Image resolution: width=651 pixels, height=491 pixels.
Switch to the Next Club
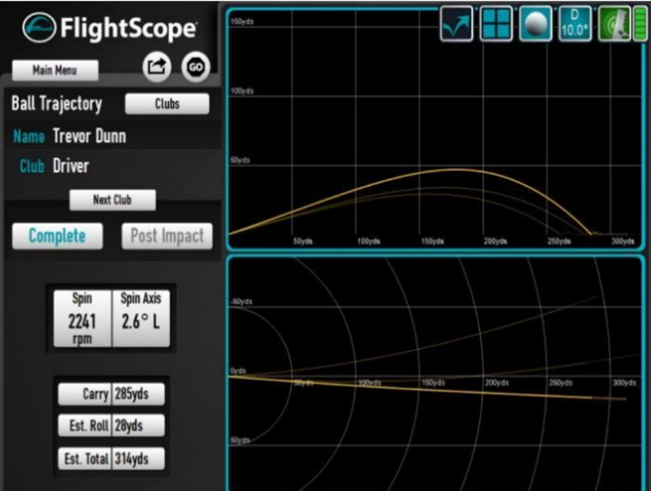point(113,200)
